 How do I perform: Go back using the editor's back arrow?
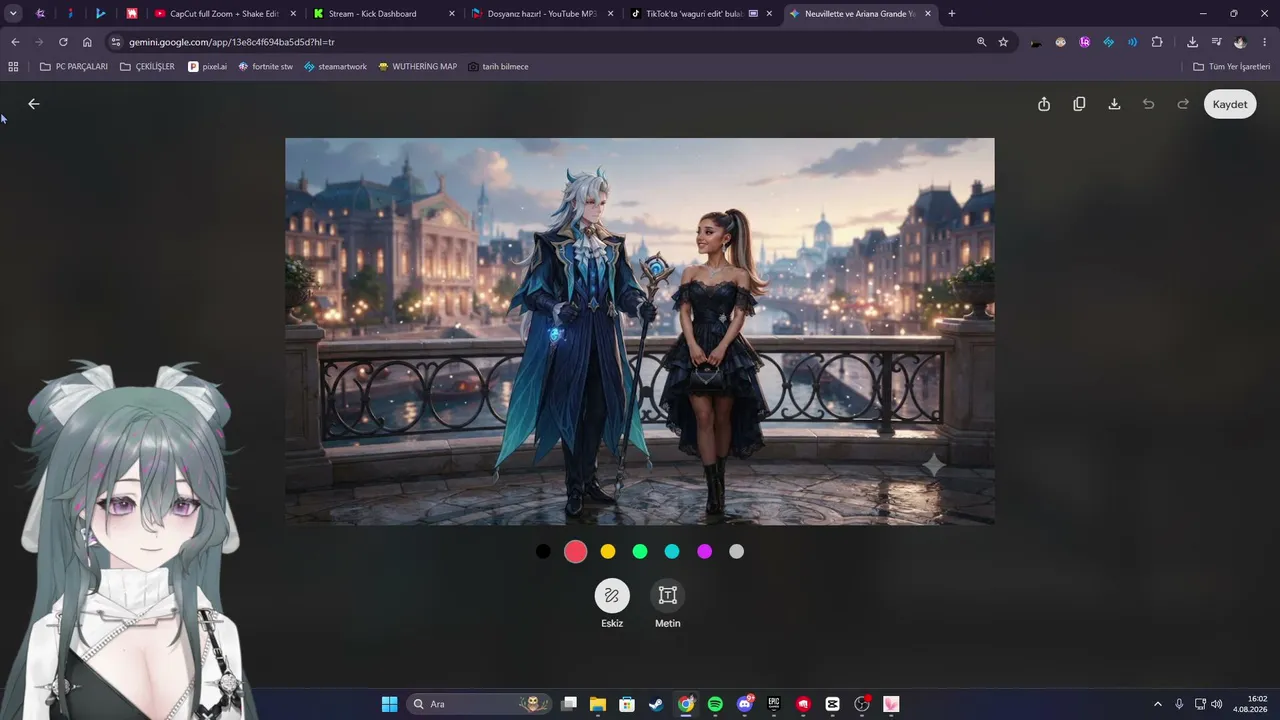point(33,104)
